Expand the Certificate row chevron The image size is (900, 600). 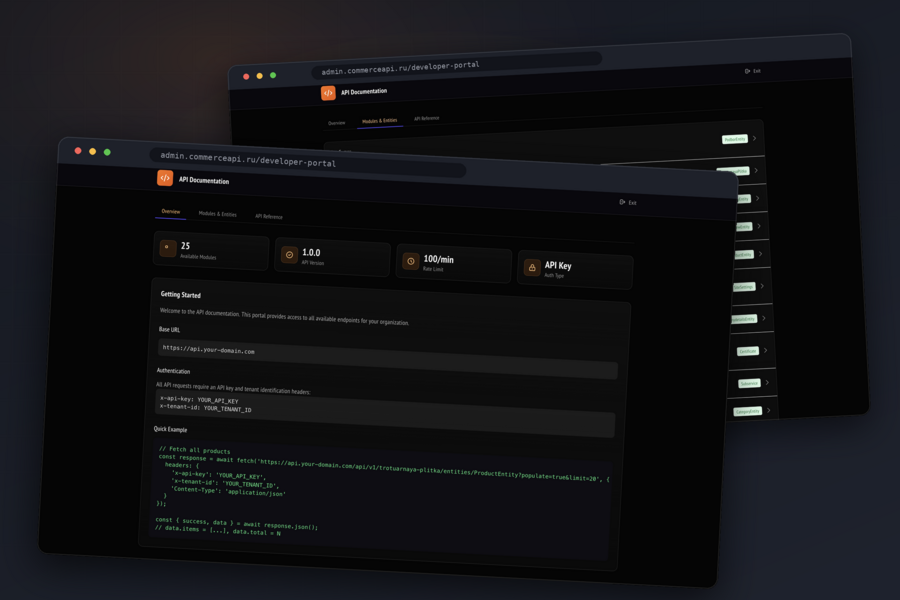[x=765, y=350]
